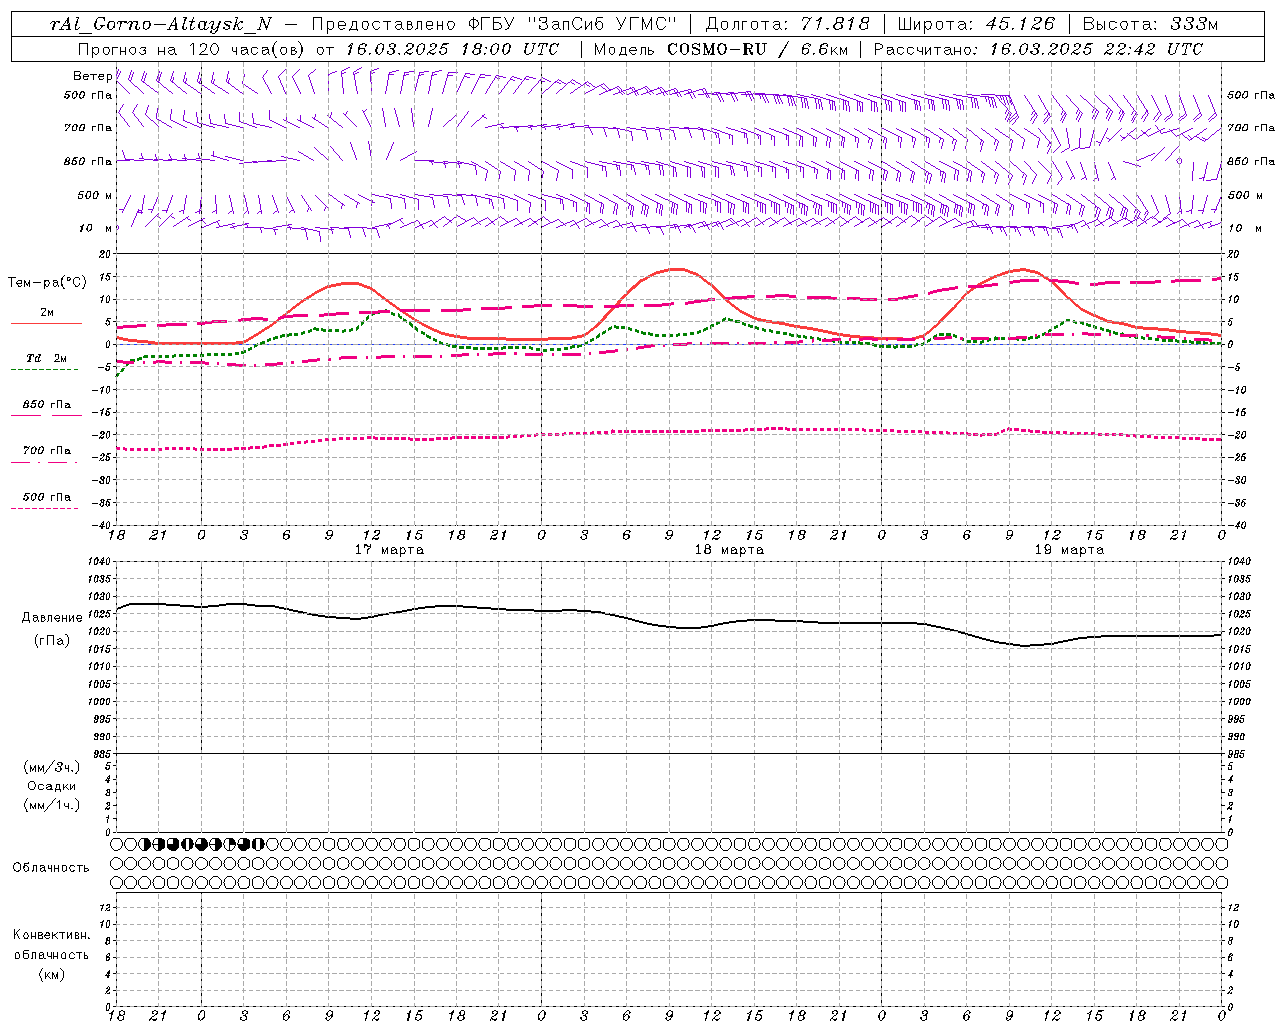Click the (гПа) unit label under Давление

52,641
